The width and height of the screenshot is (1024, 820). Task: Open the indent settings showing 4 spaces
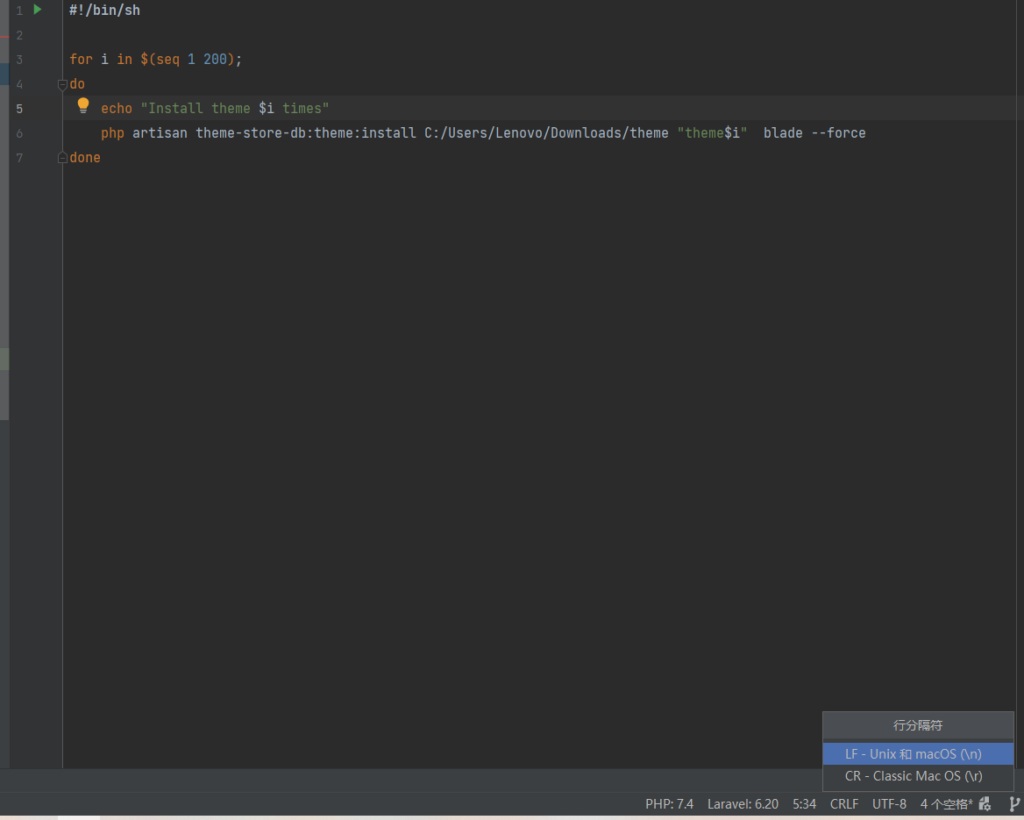[x=945, y=804]
